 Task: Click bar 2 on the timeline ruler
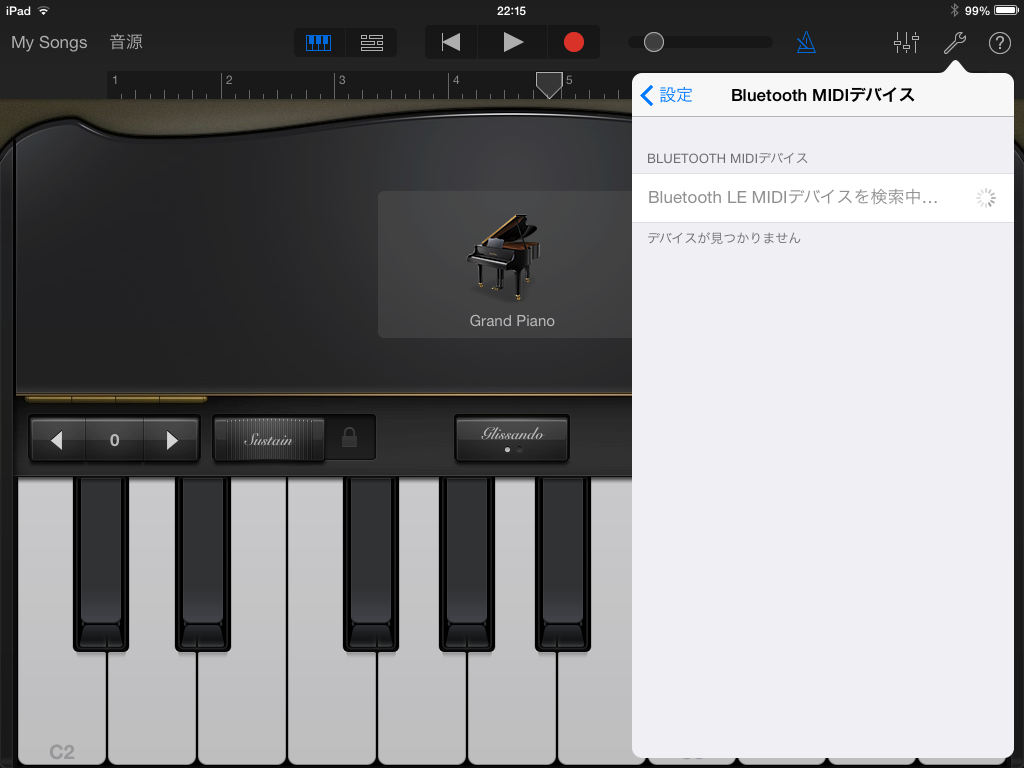pos(229,80)
